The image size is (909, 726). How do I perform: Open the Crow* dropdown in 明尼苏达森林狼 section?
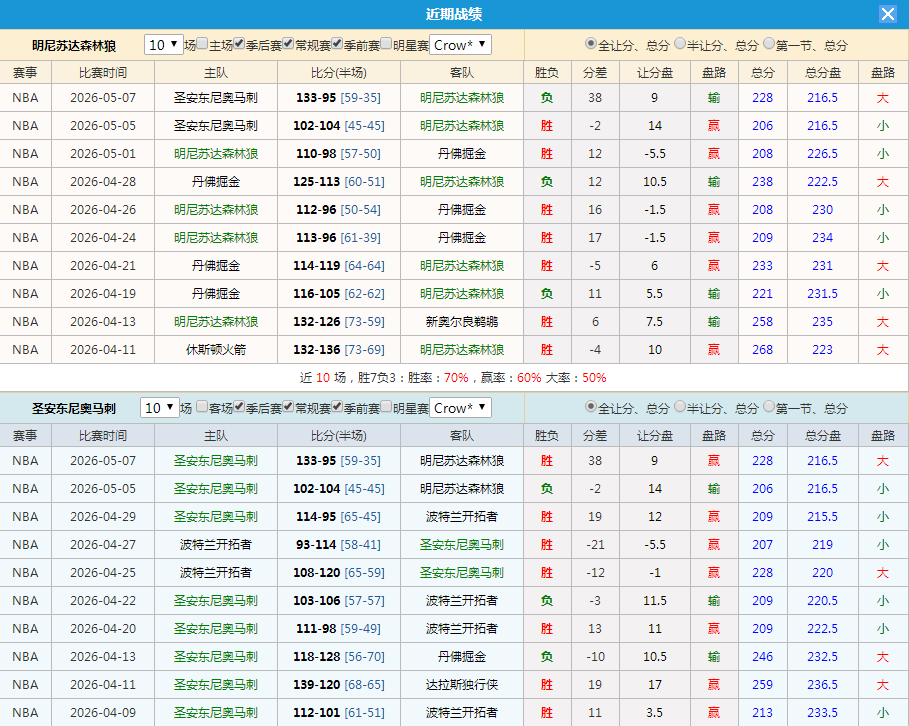460,45
